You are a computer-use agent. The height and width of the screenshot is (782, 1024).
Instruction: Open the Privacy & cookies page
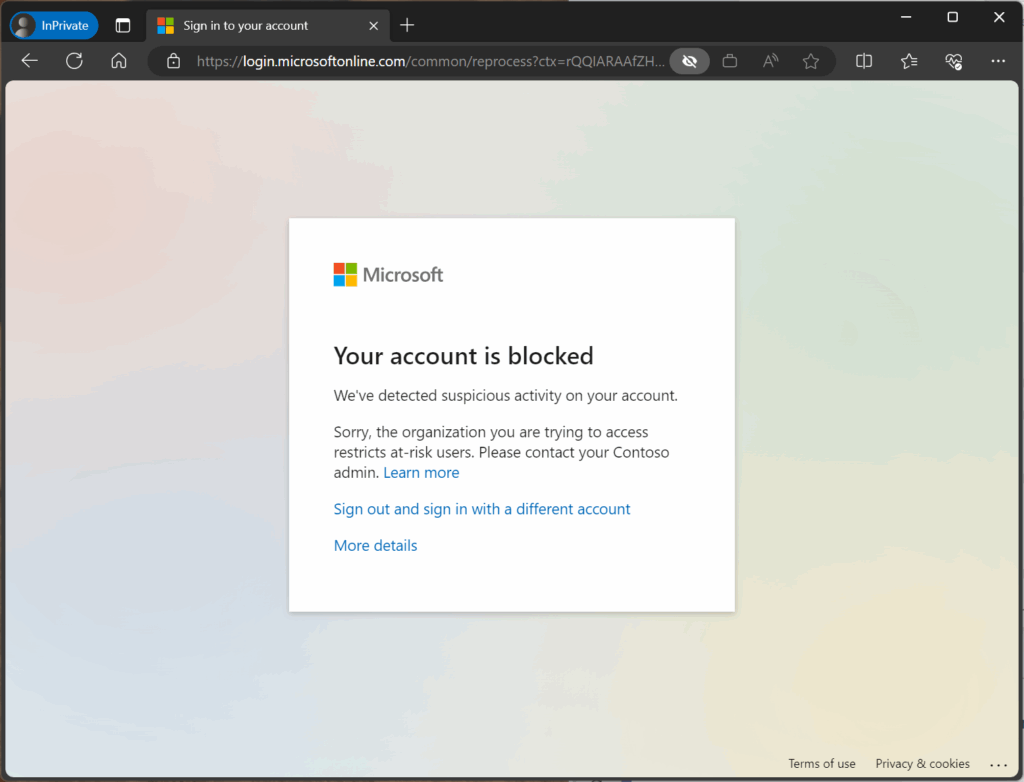click(922, 763)
